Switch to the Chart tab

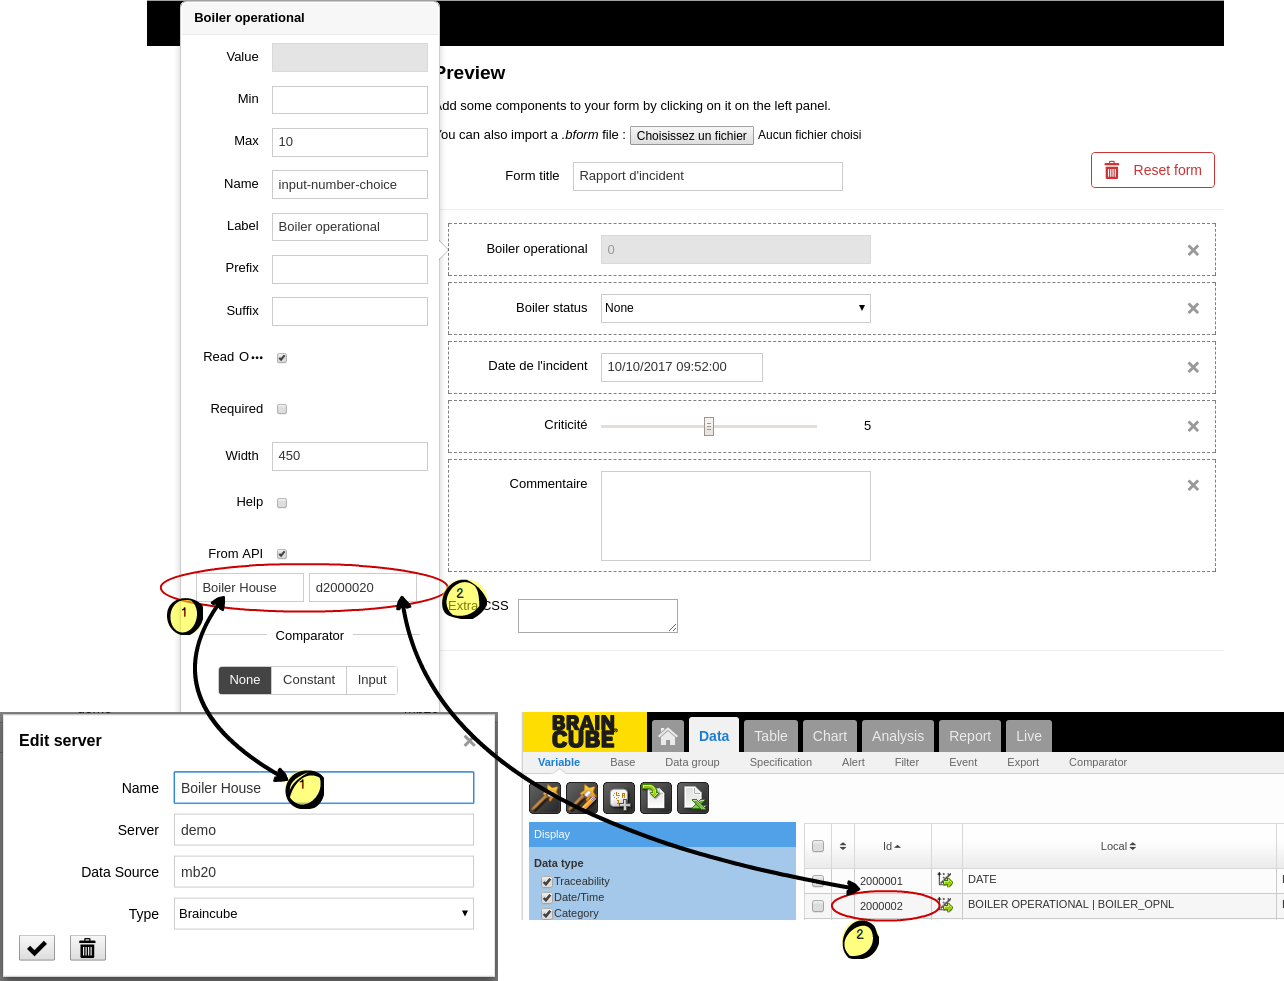[x=829, y=736]
